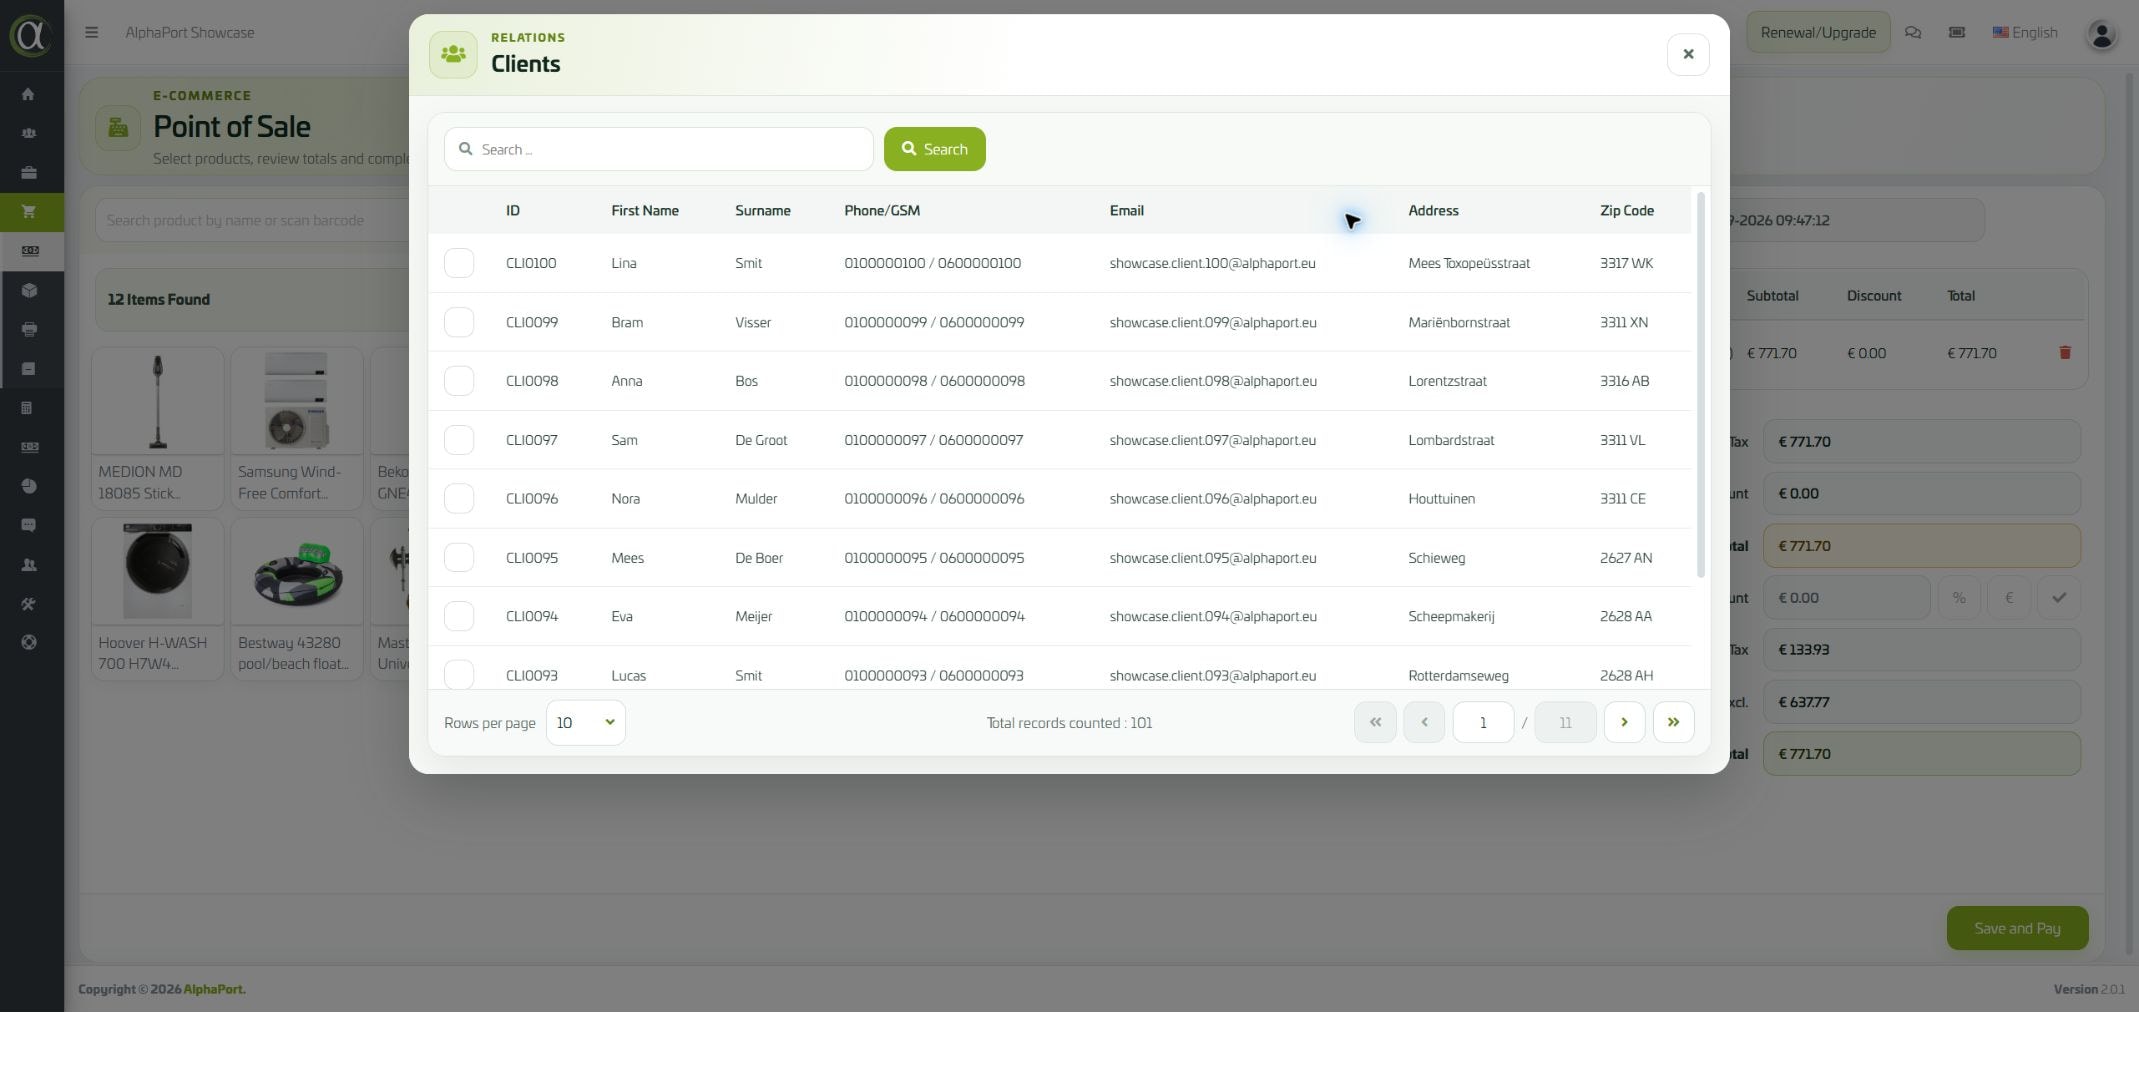The image size is (2139, 1080).
Task: Check the box for client CLI0100 Lina
Action: point(459,263)
